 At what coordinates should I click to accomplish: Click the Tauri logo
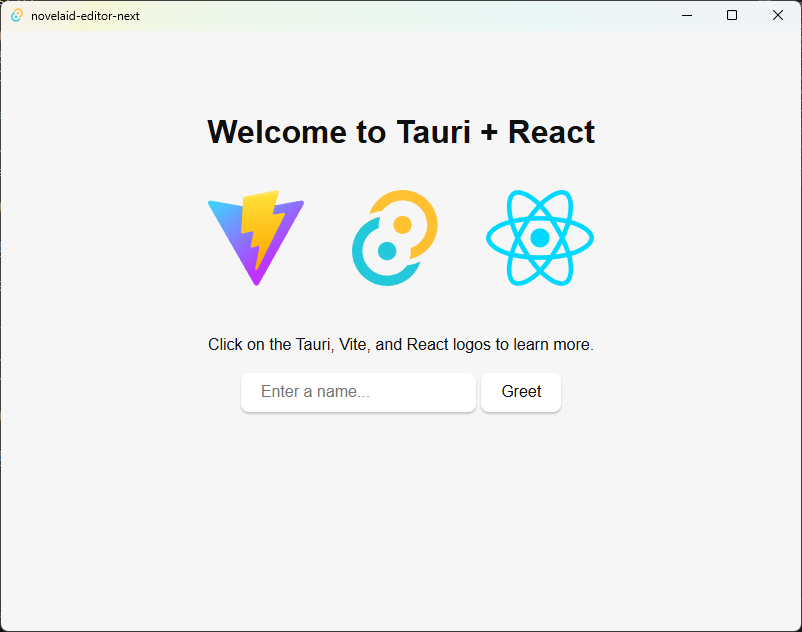(x=395, y=237)
